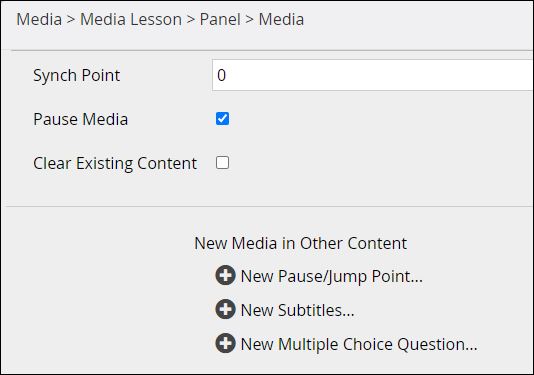Select the last Media breadcrumb item
This screenshot has width=534, height=375.
(281, 19)
